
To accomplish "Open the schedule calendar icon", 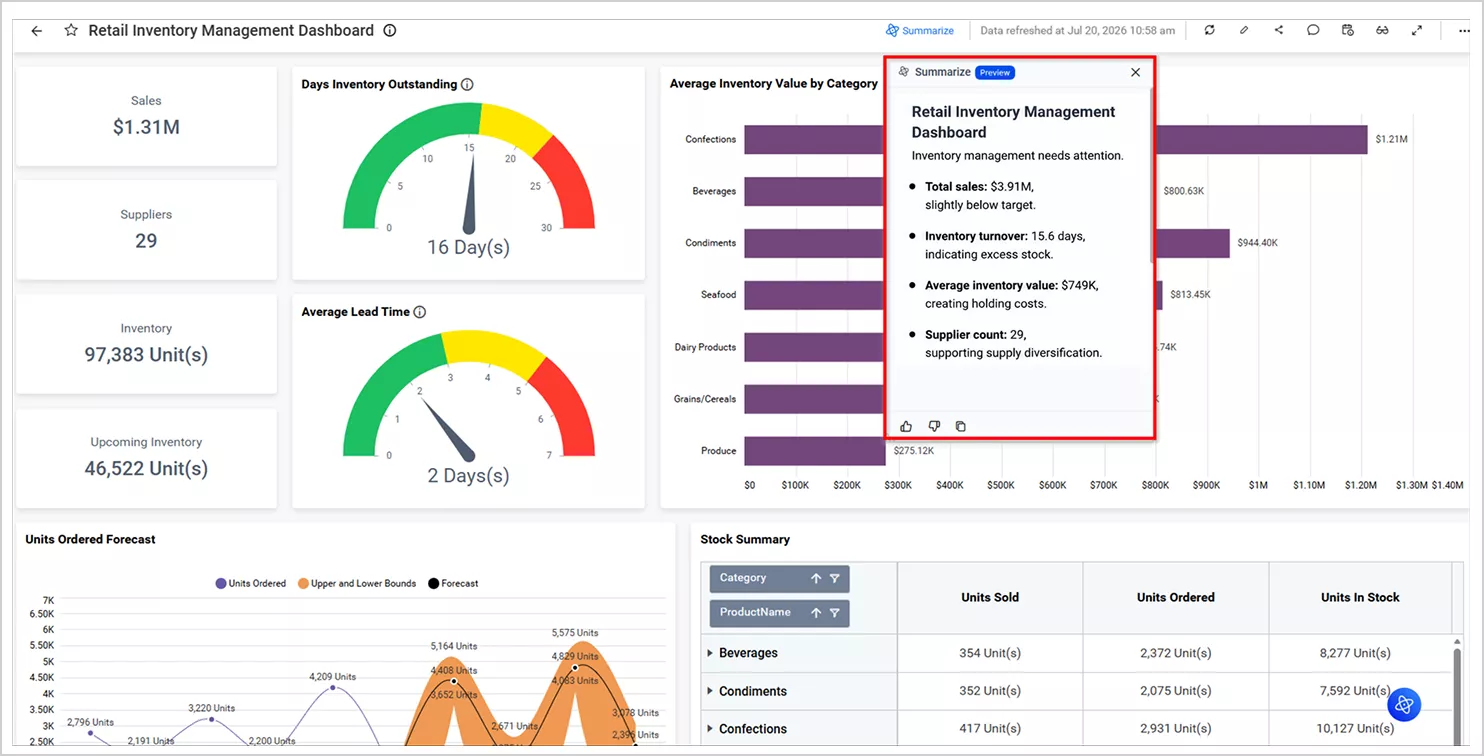I will (x=1348, y=31).
